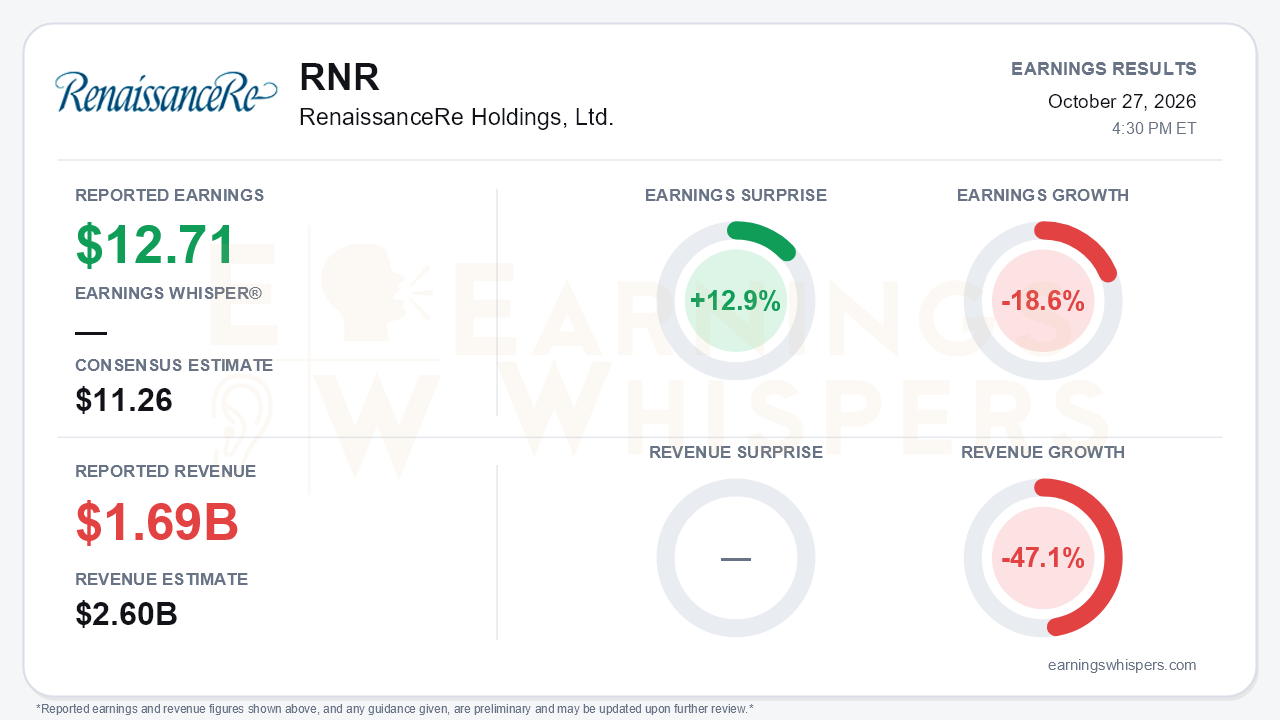This screenshot has height=720, width=1280.
Task: Click the 'REVENUE SURPRISE' gauge title
Action: click(x=736, y=452)
